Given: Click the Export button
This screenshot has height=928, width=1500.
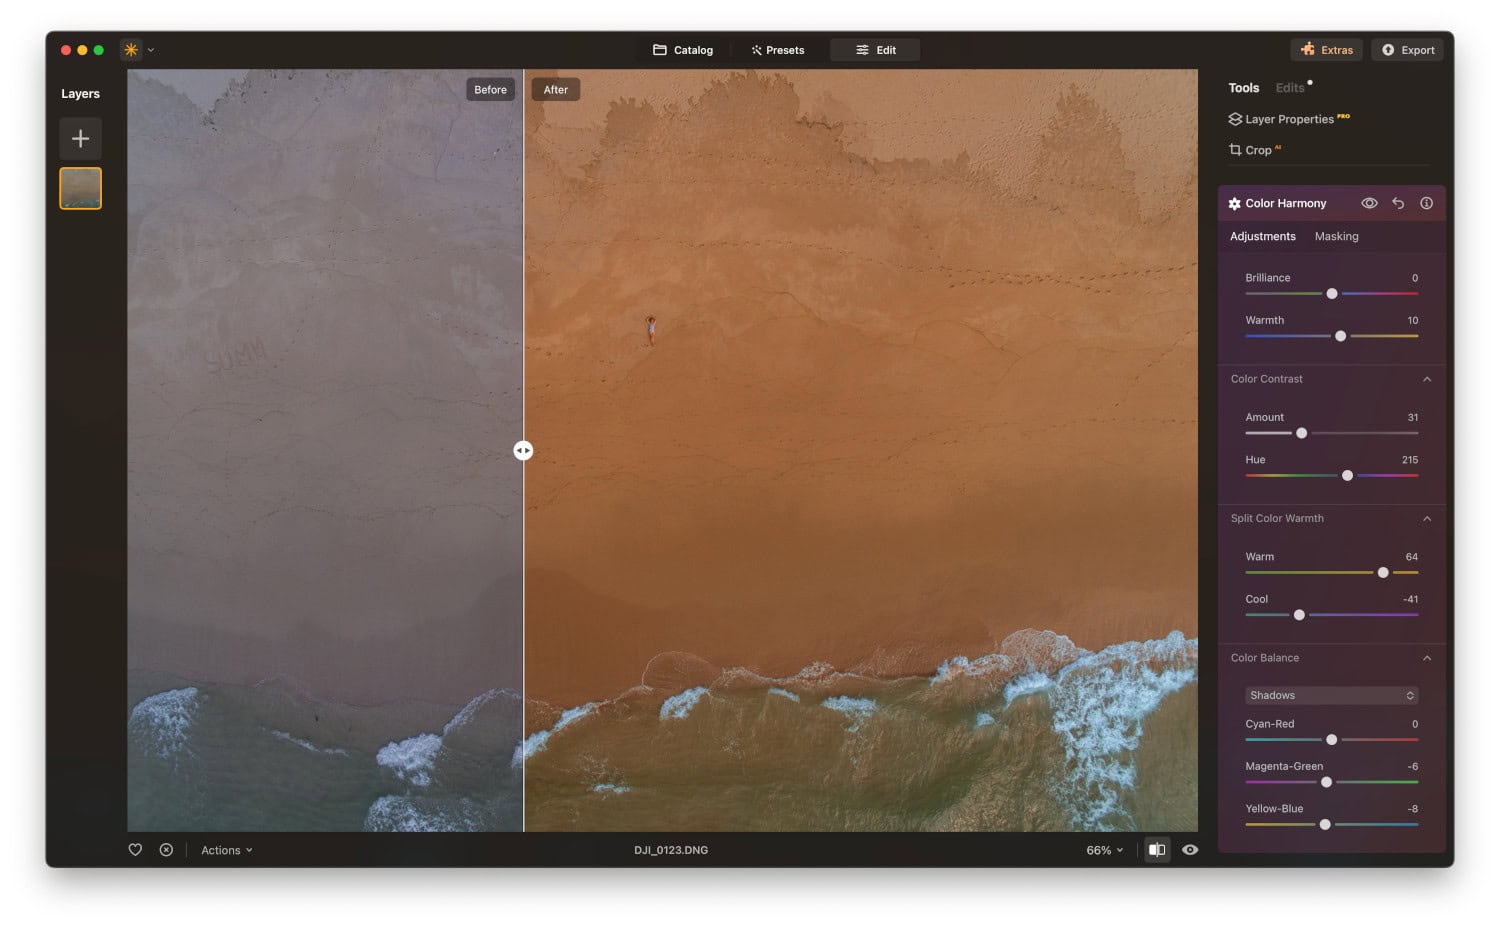Looking at the screenshot, I should pos(1407,49).
